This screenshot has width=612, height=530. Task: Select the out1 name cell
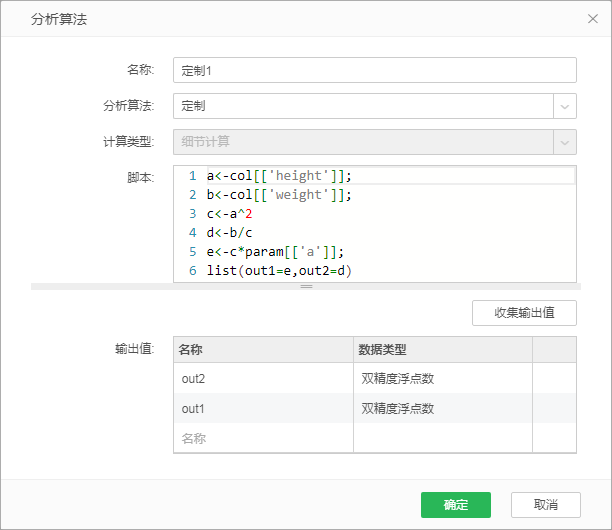pyautogui.click(x=263, y=409)
